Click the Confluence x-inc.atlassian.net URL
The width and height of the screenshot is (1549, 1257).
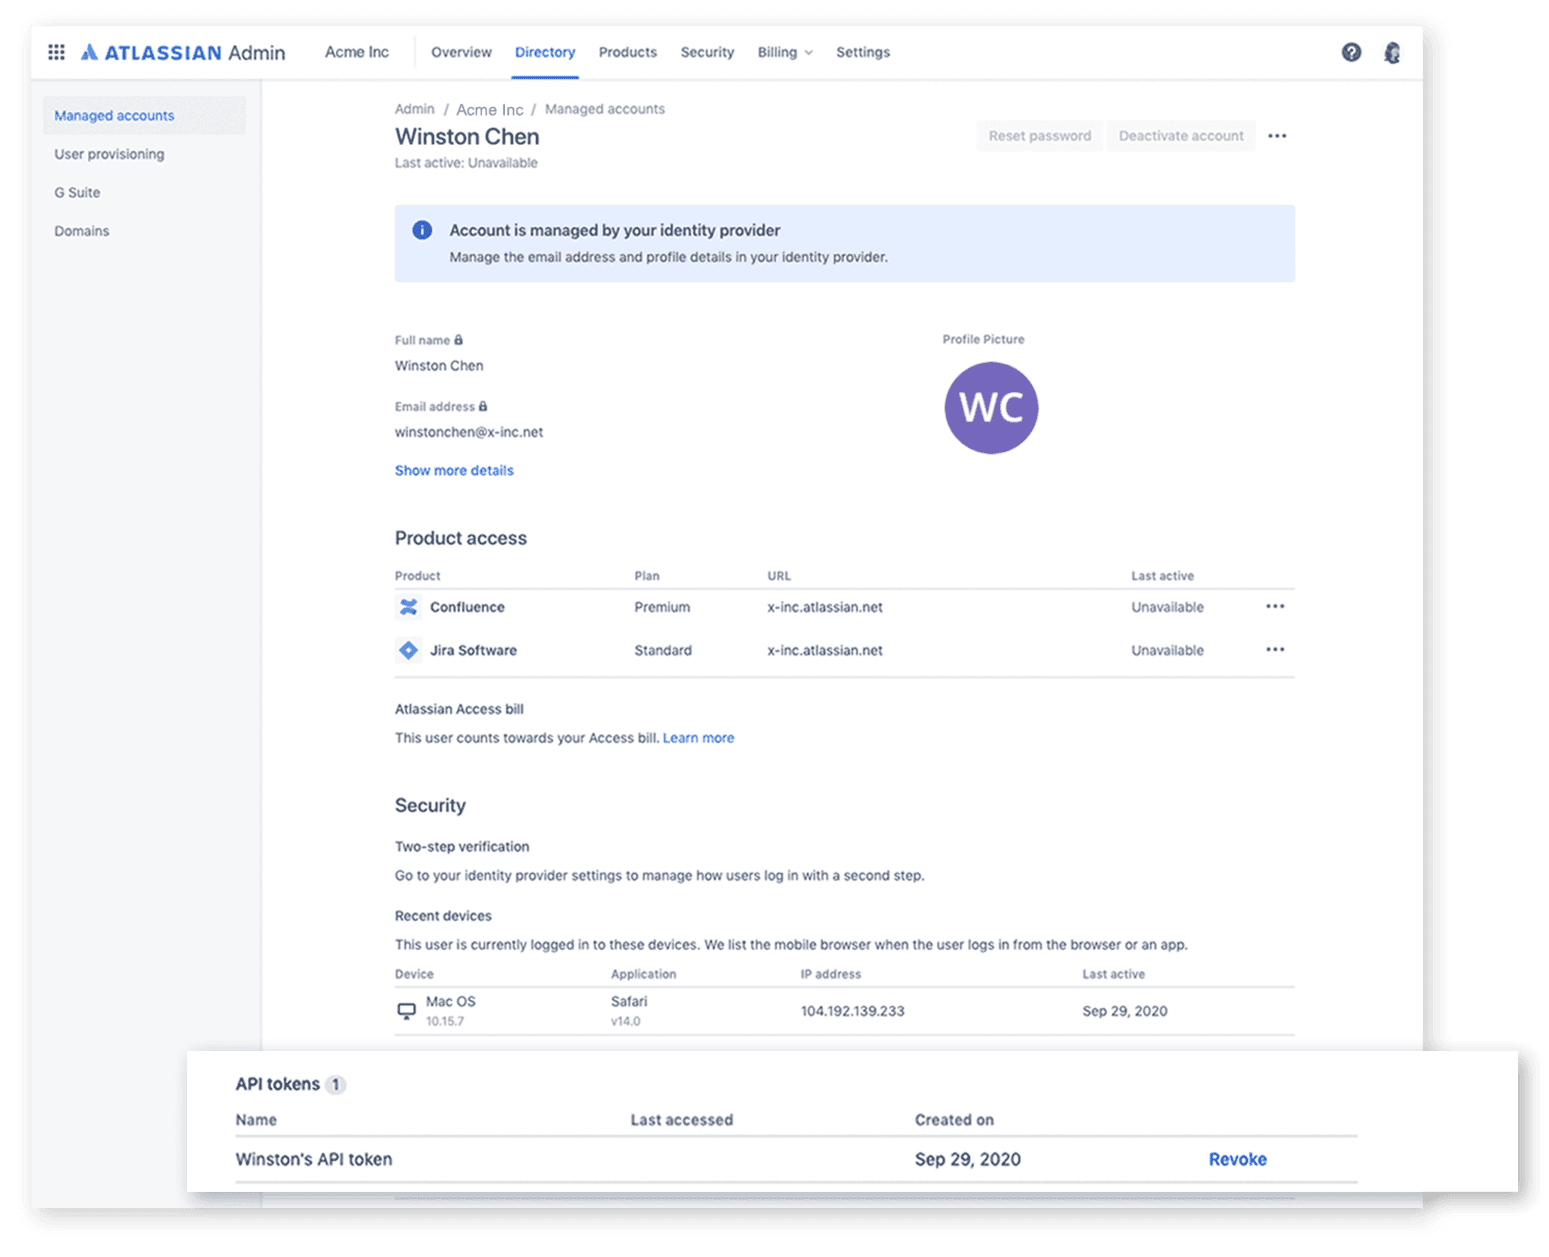825,607
